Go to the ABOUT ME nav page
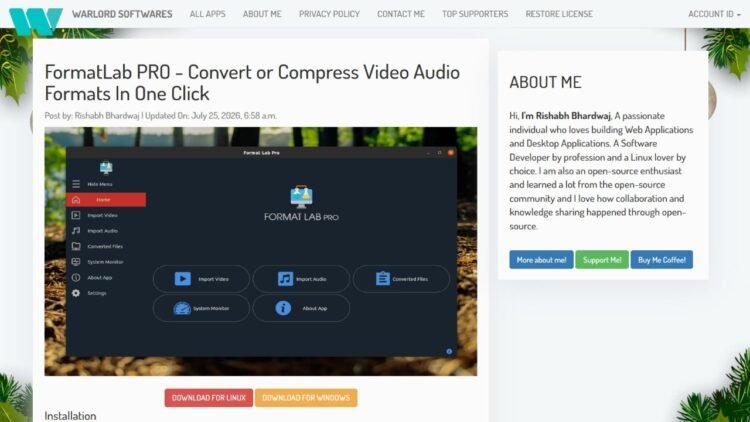The height and width of the screenshot is (422, 750). pyautogui.click(x=262, y=14)
